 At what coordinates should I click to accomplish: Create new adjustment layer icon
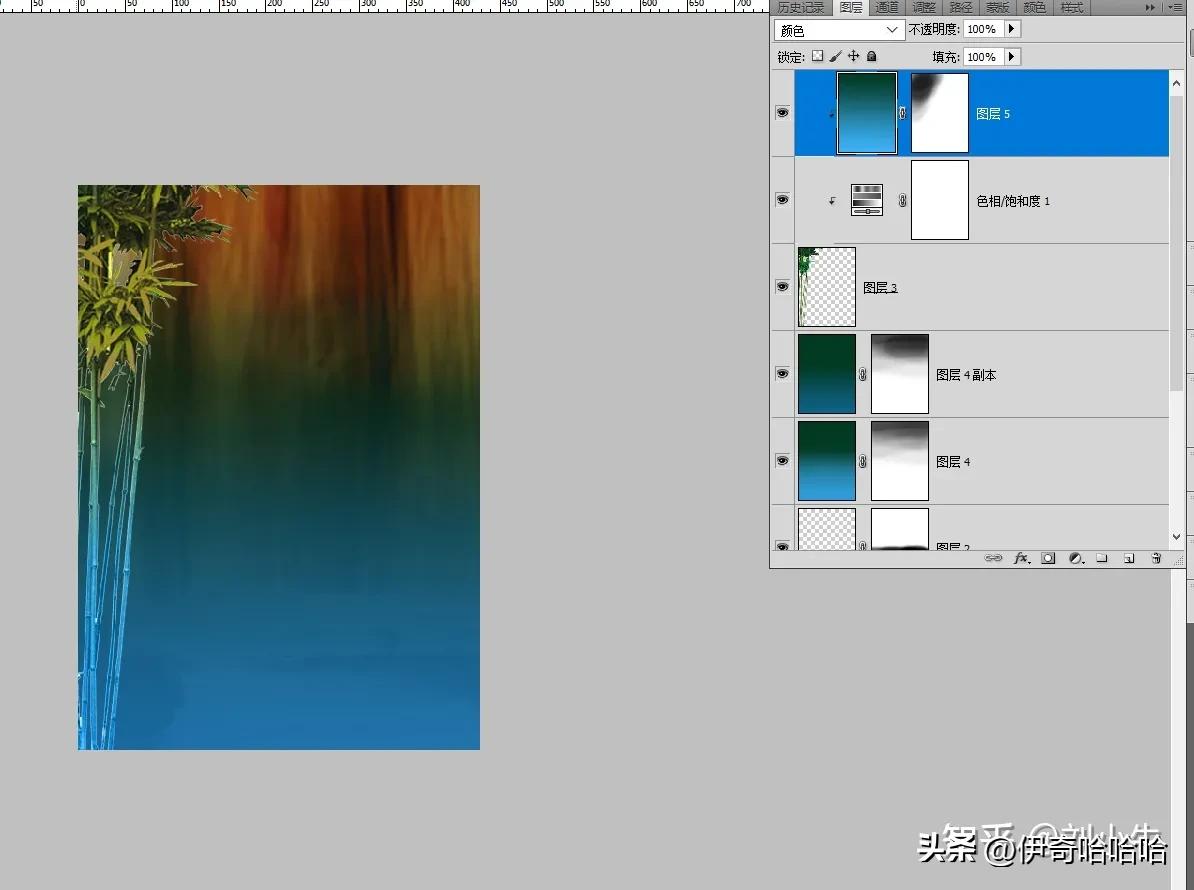click(x=1076, y=558)
